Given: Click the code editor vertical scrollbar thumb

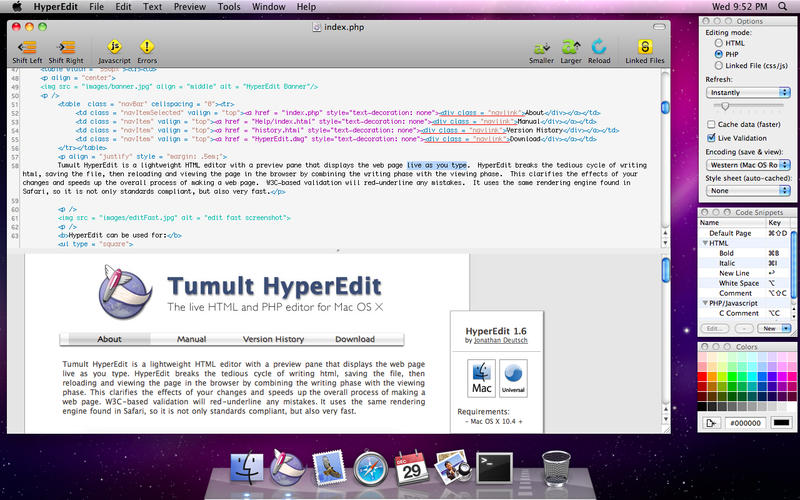Looking at the screenshot, I should coord(665,108).
